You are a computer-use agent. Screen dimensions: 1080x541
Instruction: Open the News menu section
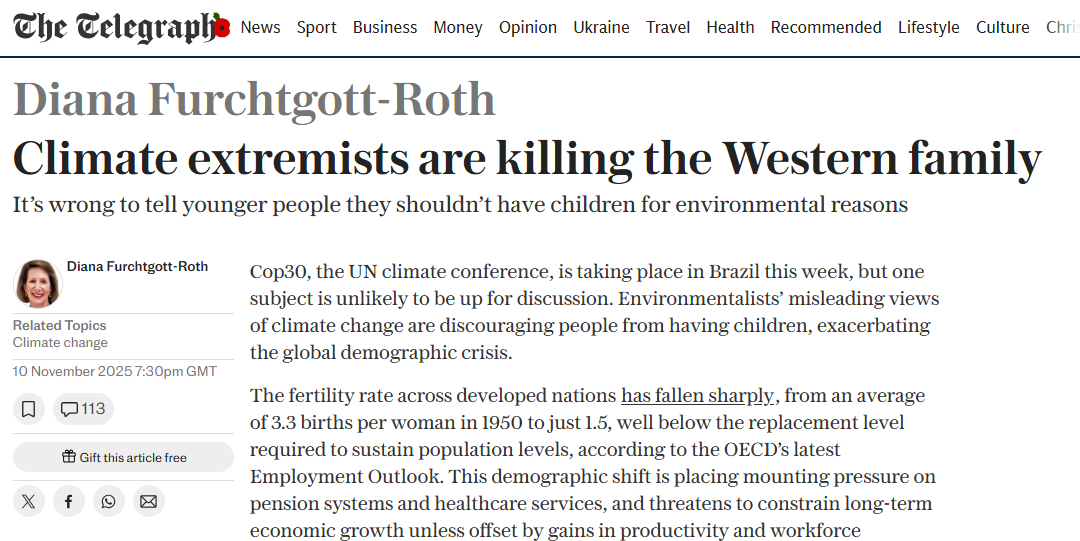pos(260,27)
